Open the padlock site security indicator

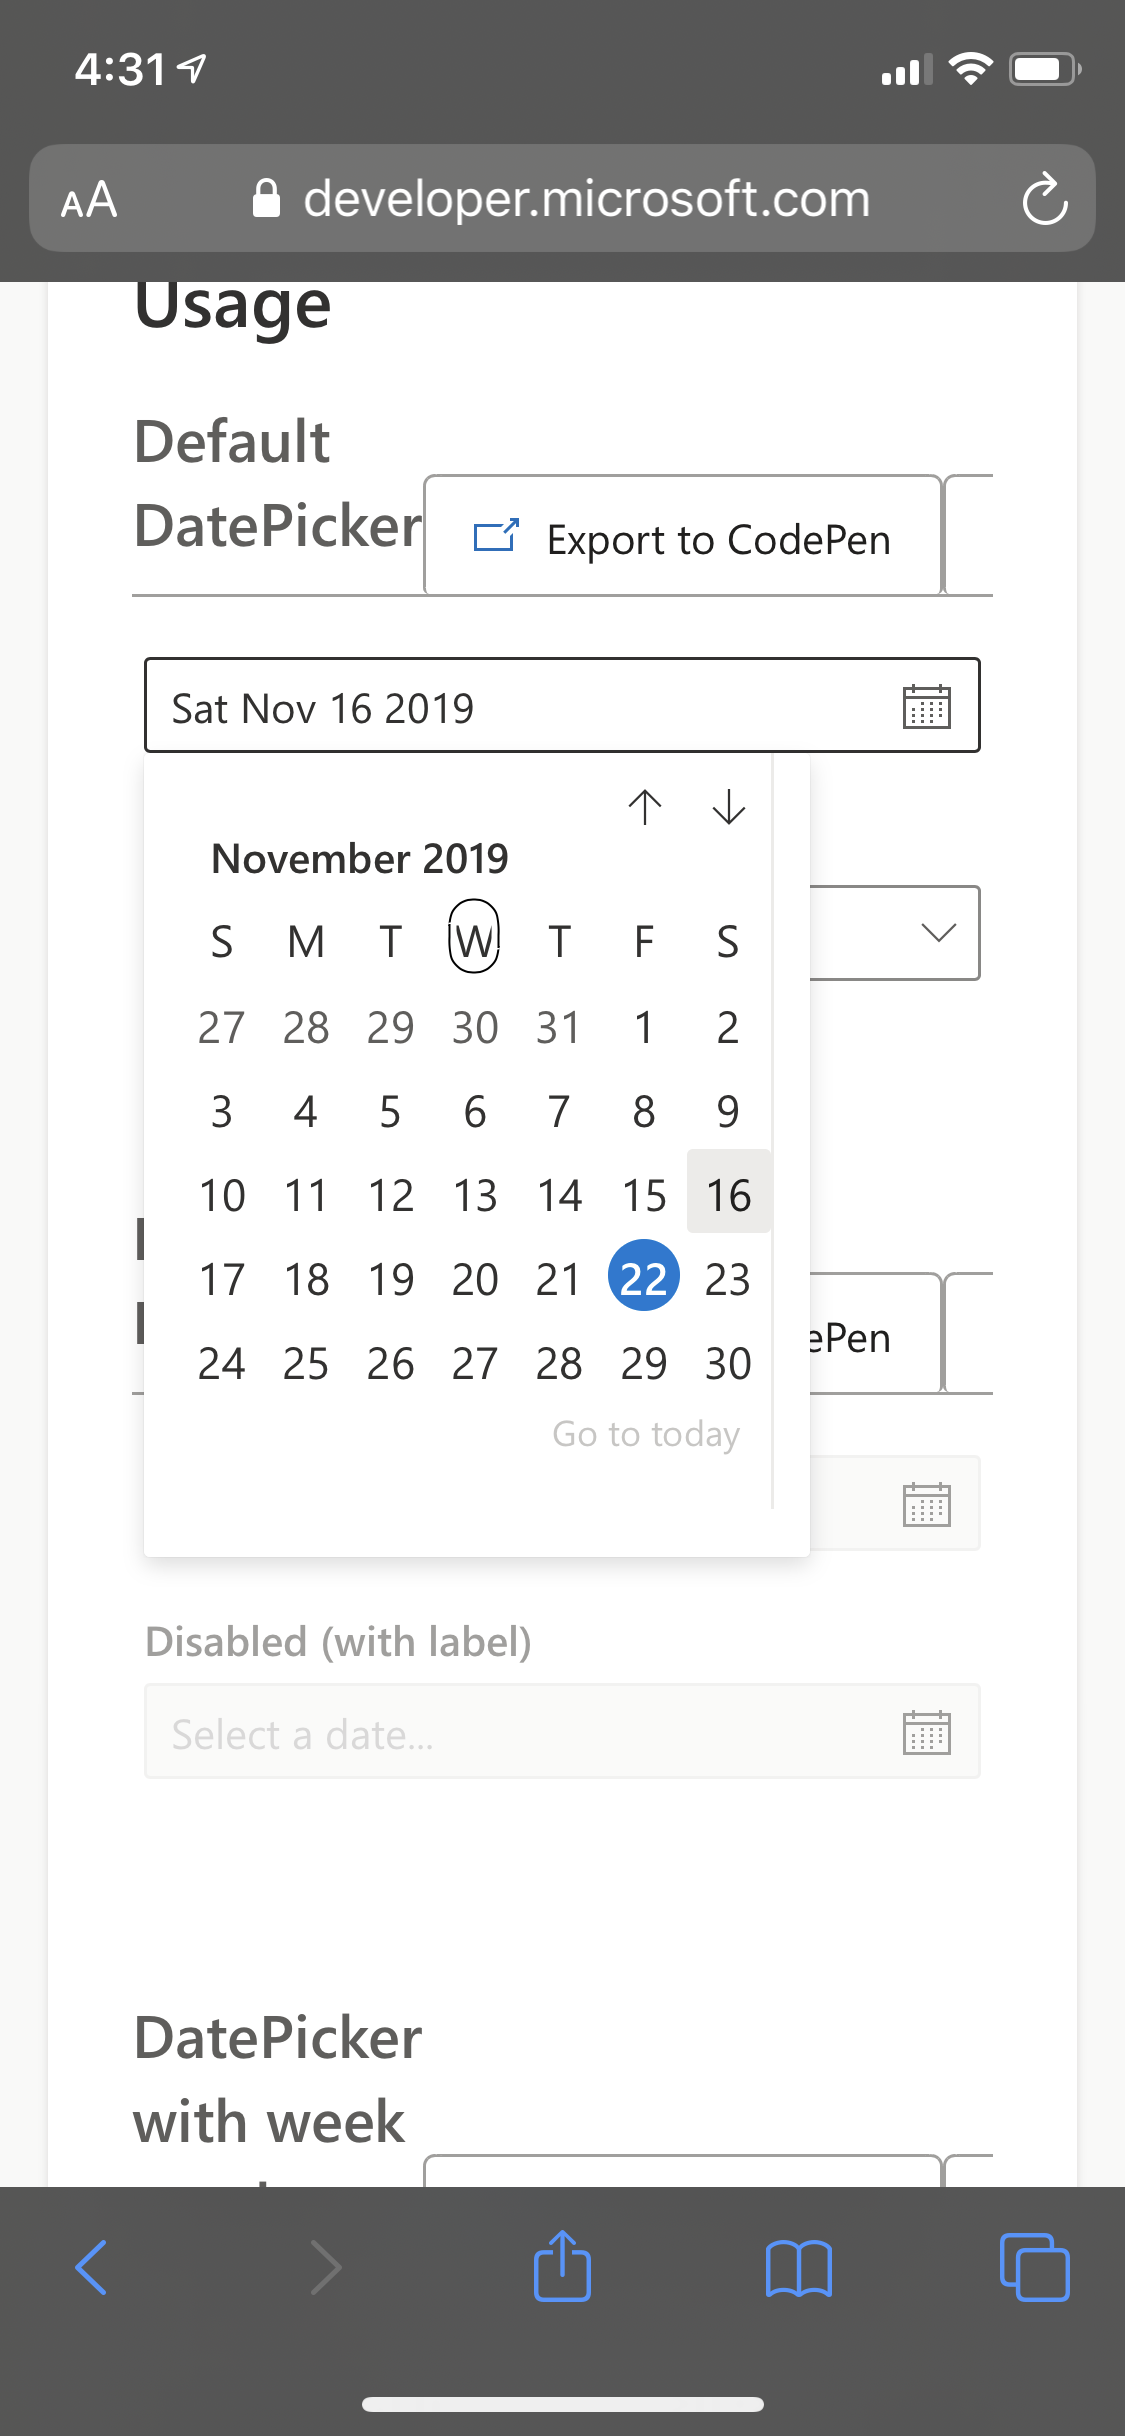click(x=266, y=198)
